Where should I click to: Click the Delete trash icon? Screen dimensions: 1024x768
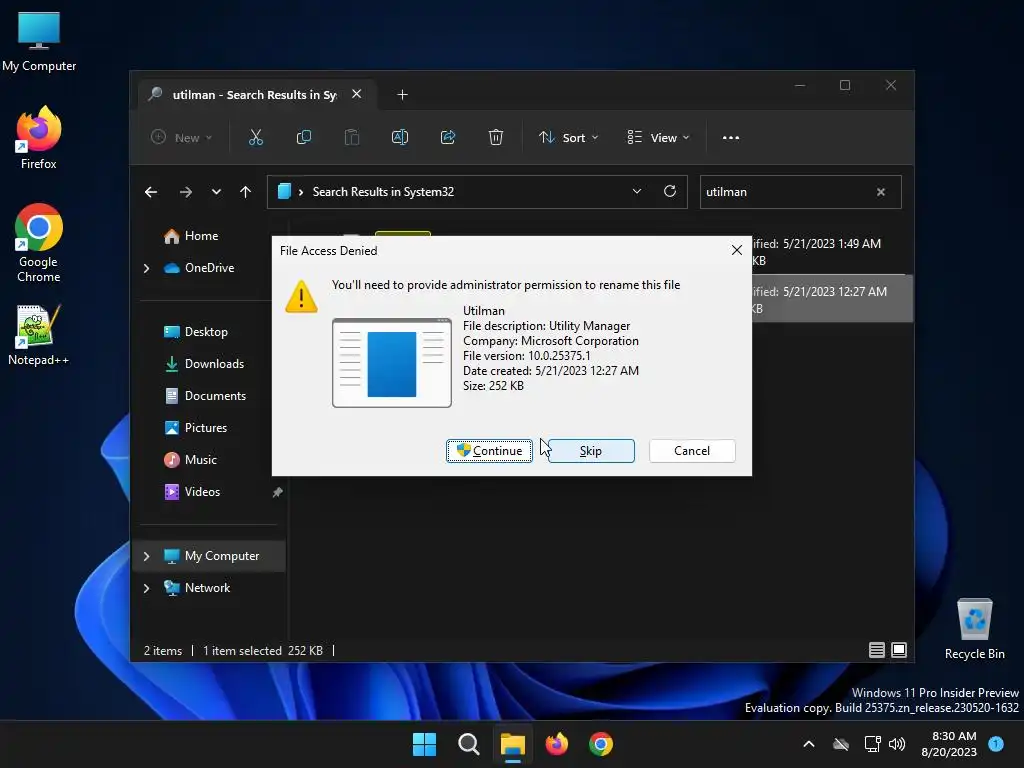pos(496,137)
